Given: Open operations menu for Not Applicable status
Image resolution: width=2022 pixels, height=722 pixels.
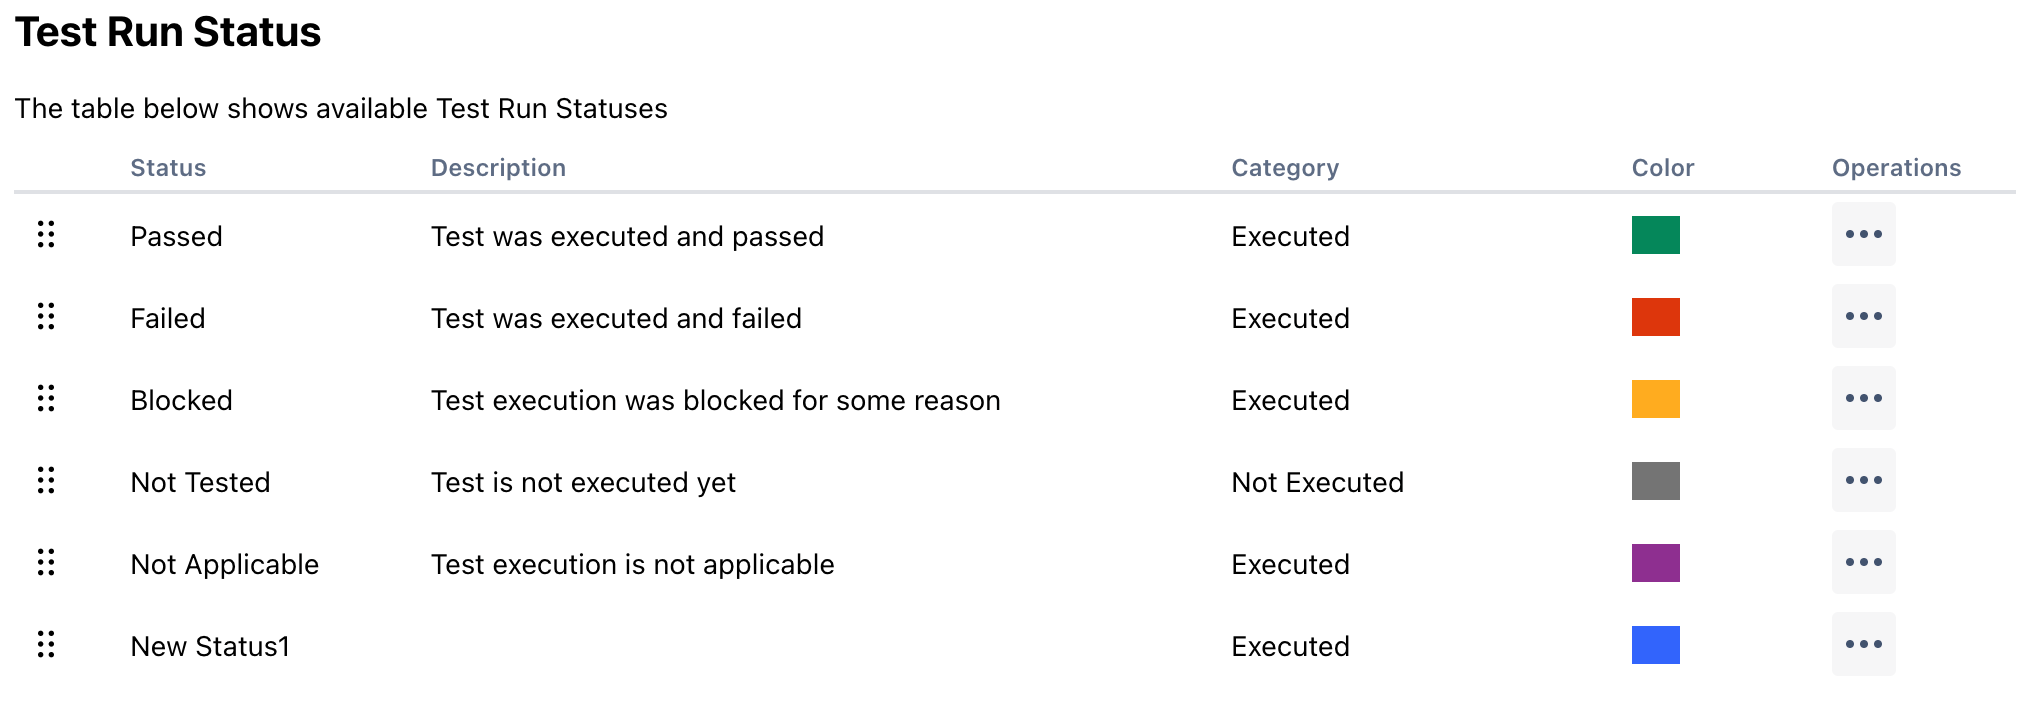Looking at the screenshot, I should 1863,563.
